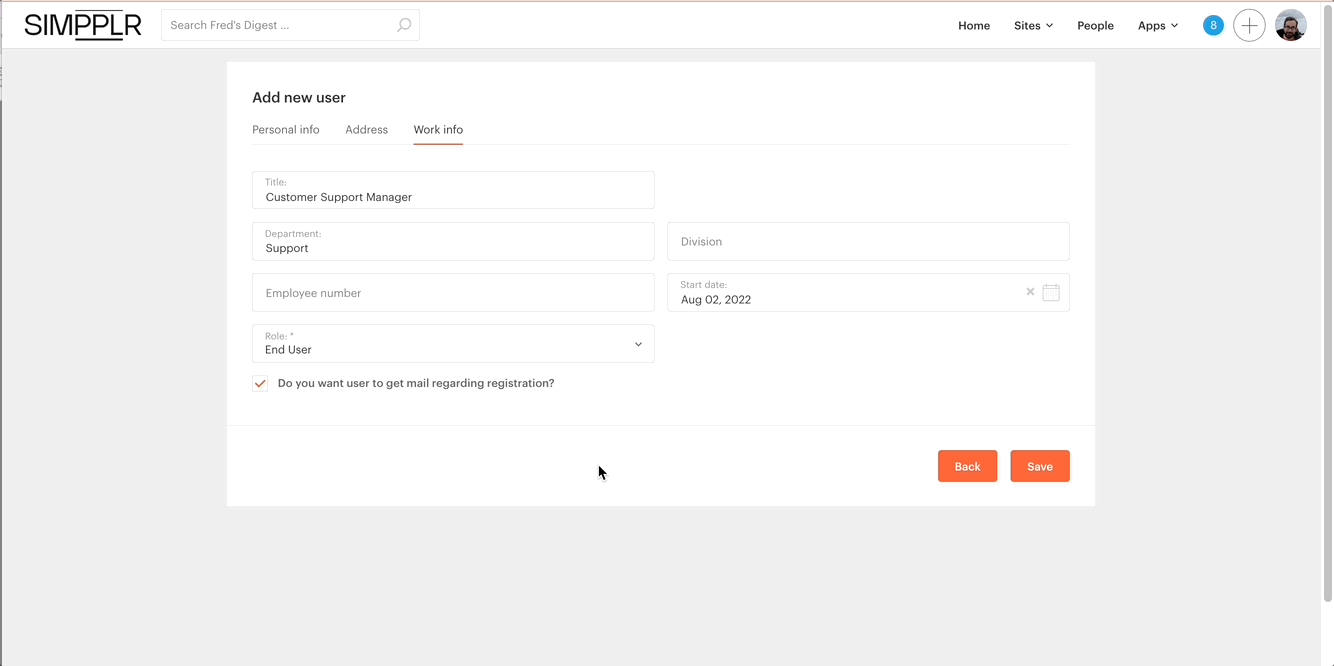This screenshot has height=666, width=1334.
Task: Click the search magnifier icon
Action: pos(404,25)
